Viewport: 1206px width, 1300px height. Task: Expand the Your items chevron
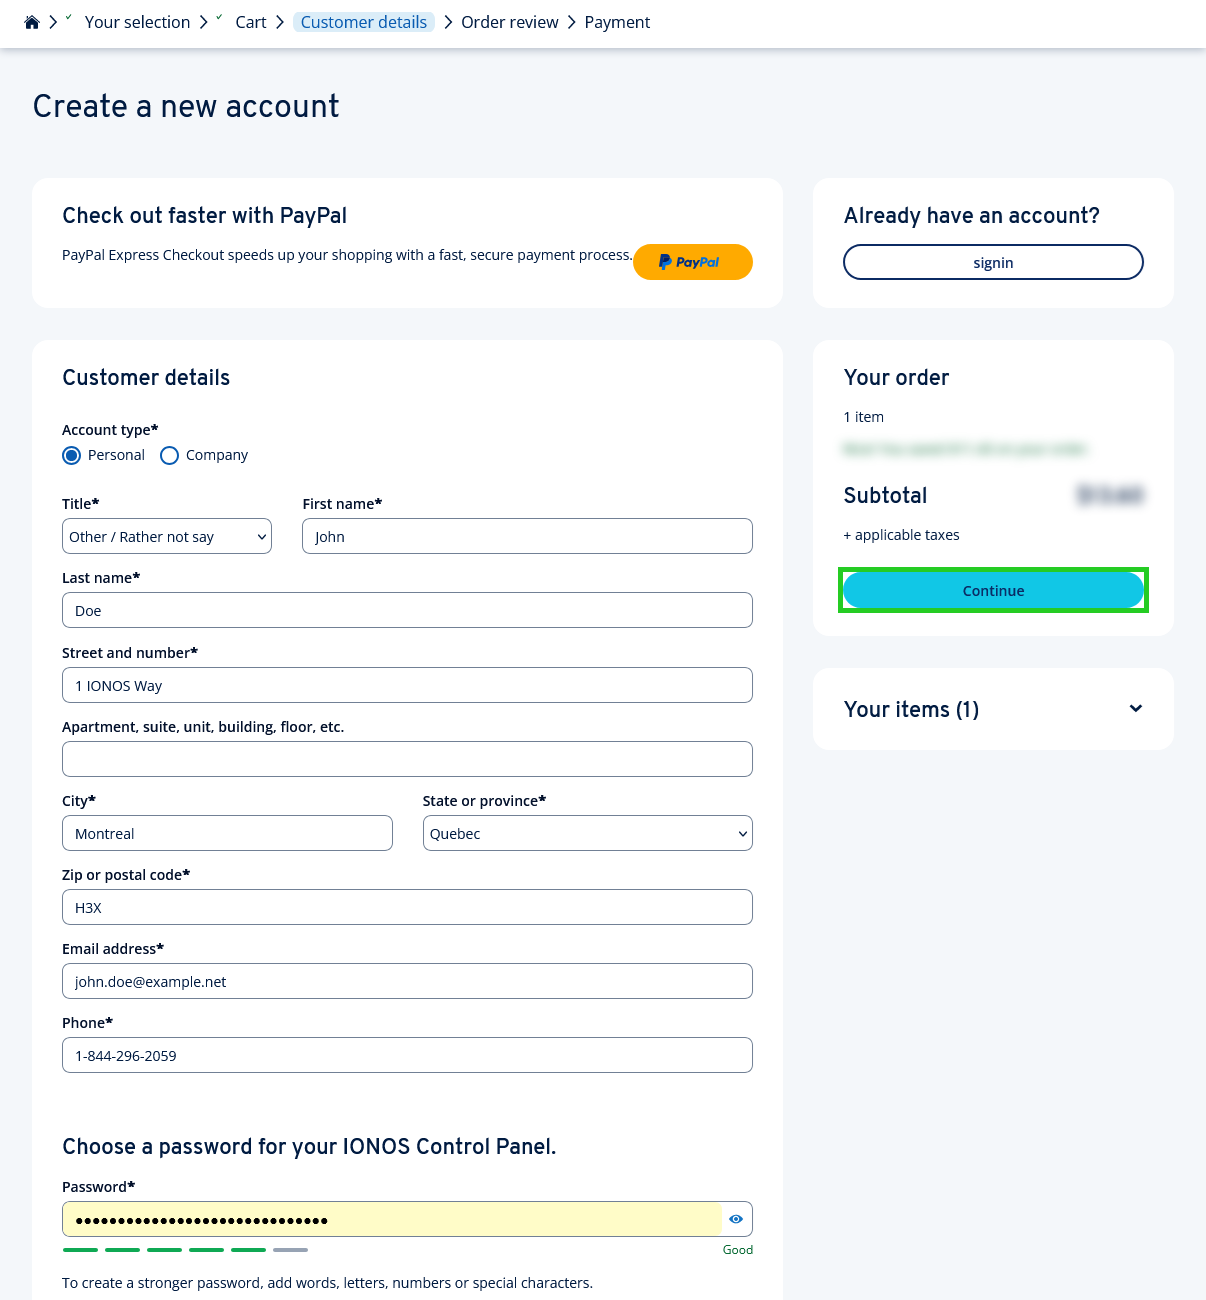point(1136,709)
